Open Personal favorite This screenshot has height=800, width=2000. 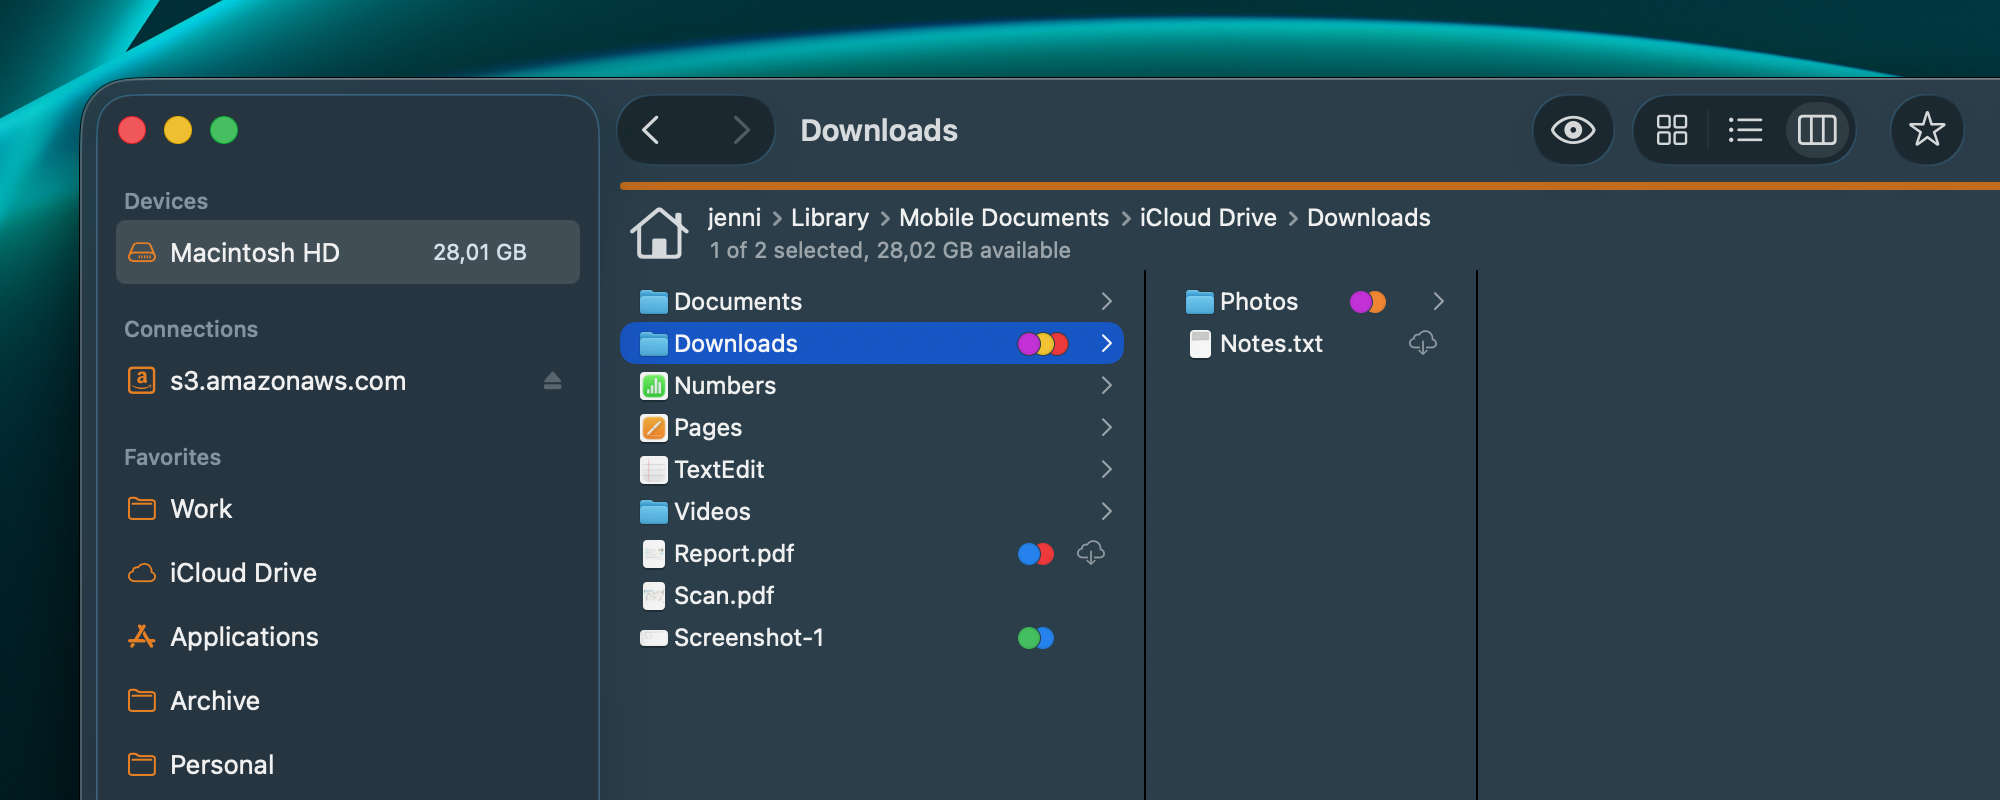tap(222, 764)
